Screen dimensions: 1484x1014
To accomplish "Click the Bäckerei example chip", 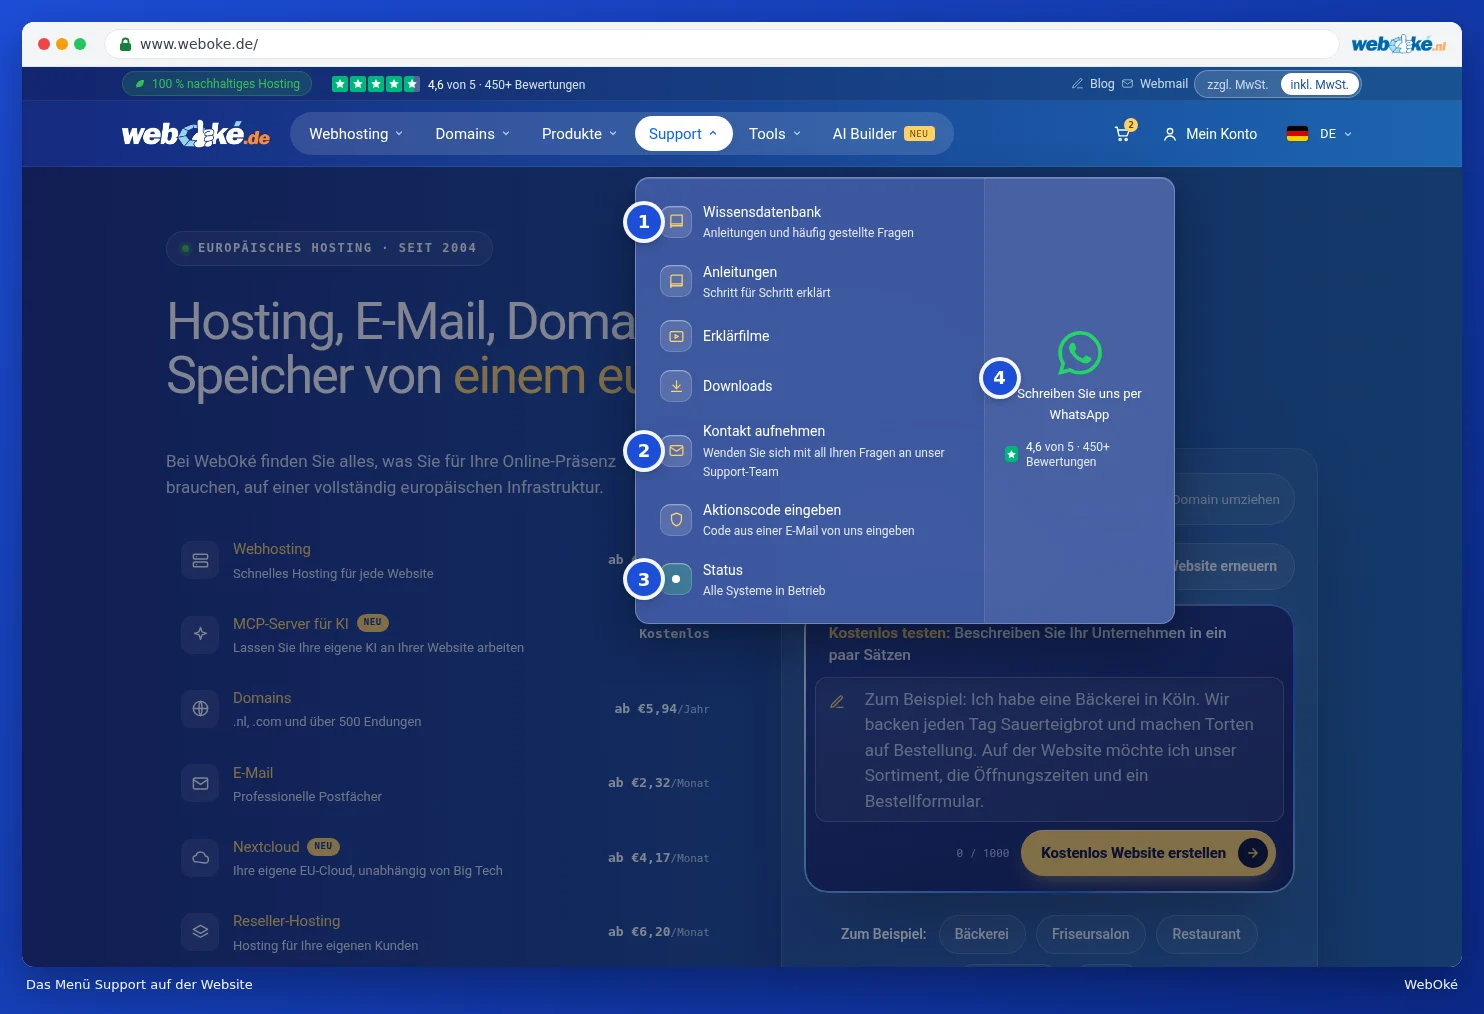I will click(981, 934).
